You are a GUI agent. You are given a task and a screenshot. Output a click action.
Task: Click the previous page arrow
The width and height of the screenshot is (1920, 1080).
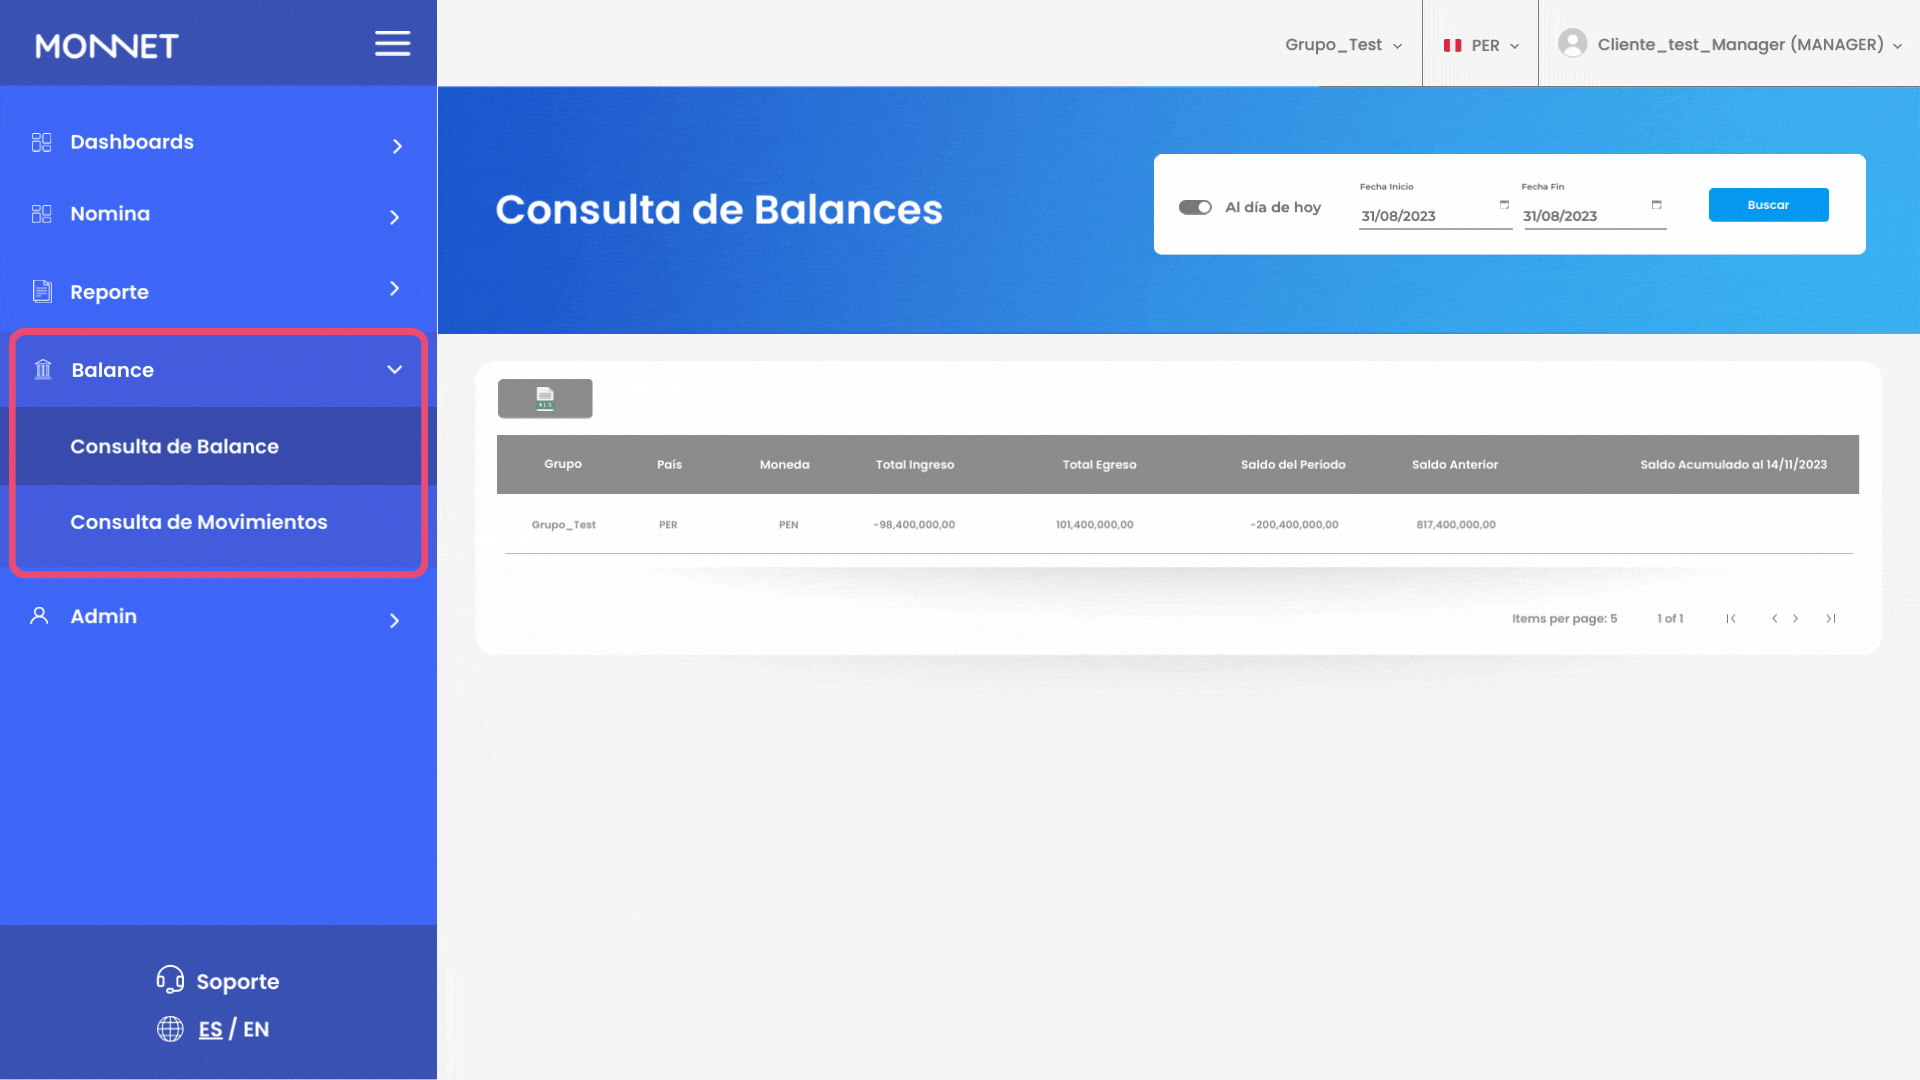(x=1774, y=619)
